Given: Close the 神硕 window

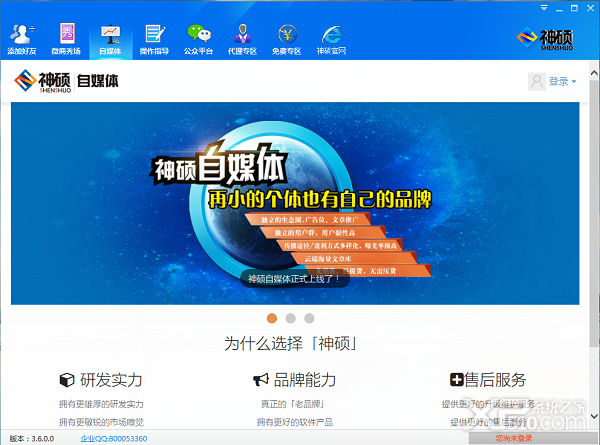Looking at the screenshot, I should coord(590,8).
